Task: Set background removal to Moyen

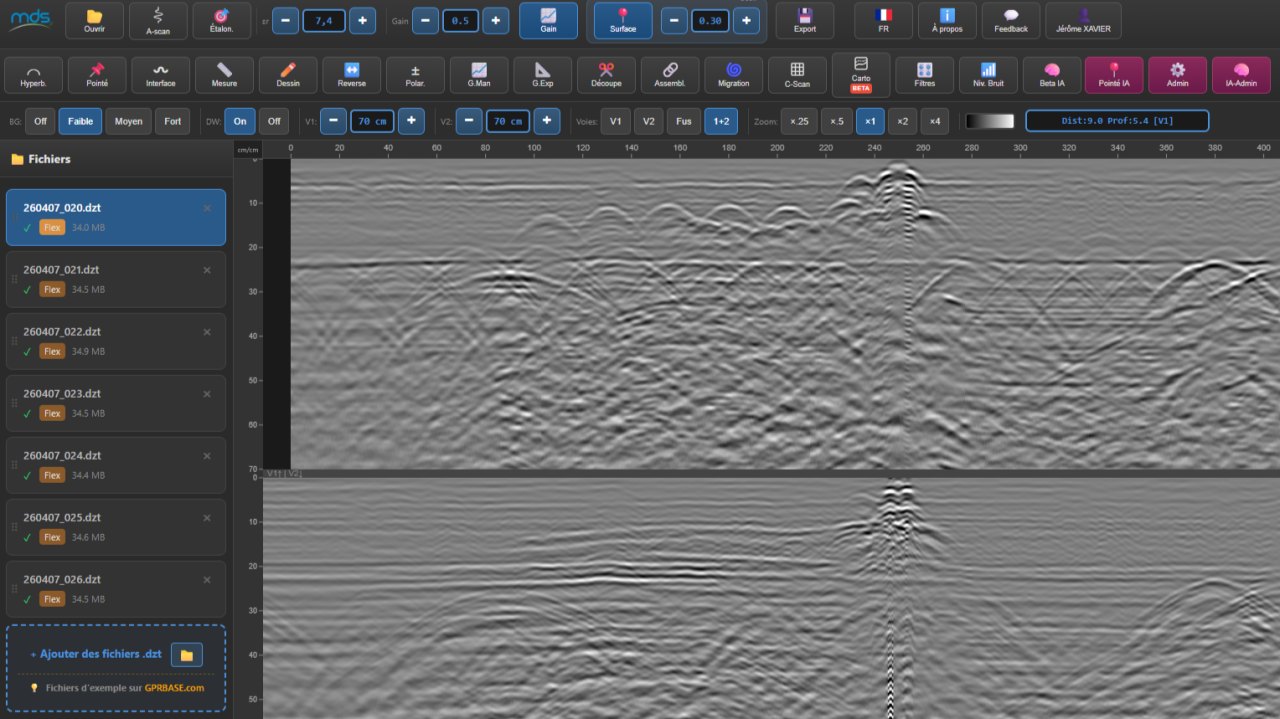Action: (128, 121)
